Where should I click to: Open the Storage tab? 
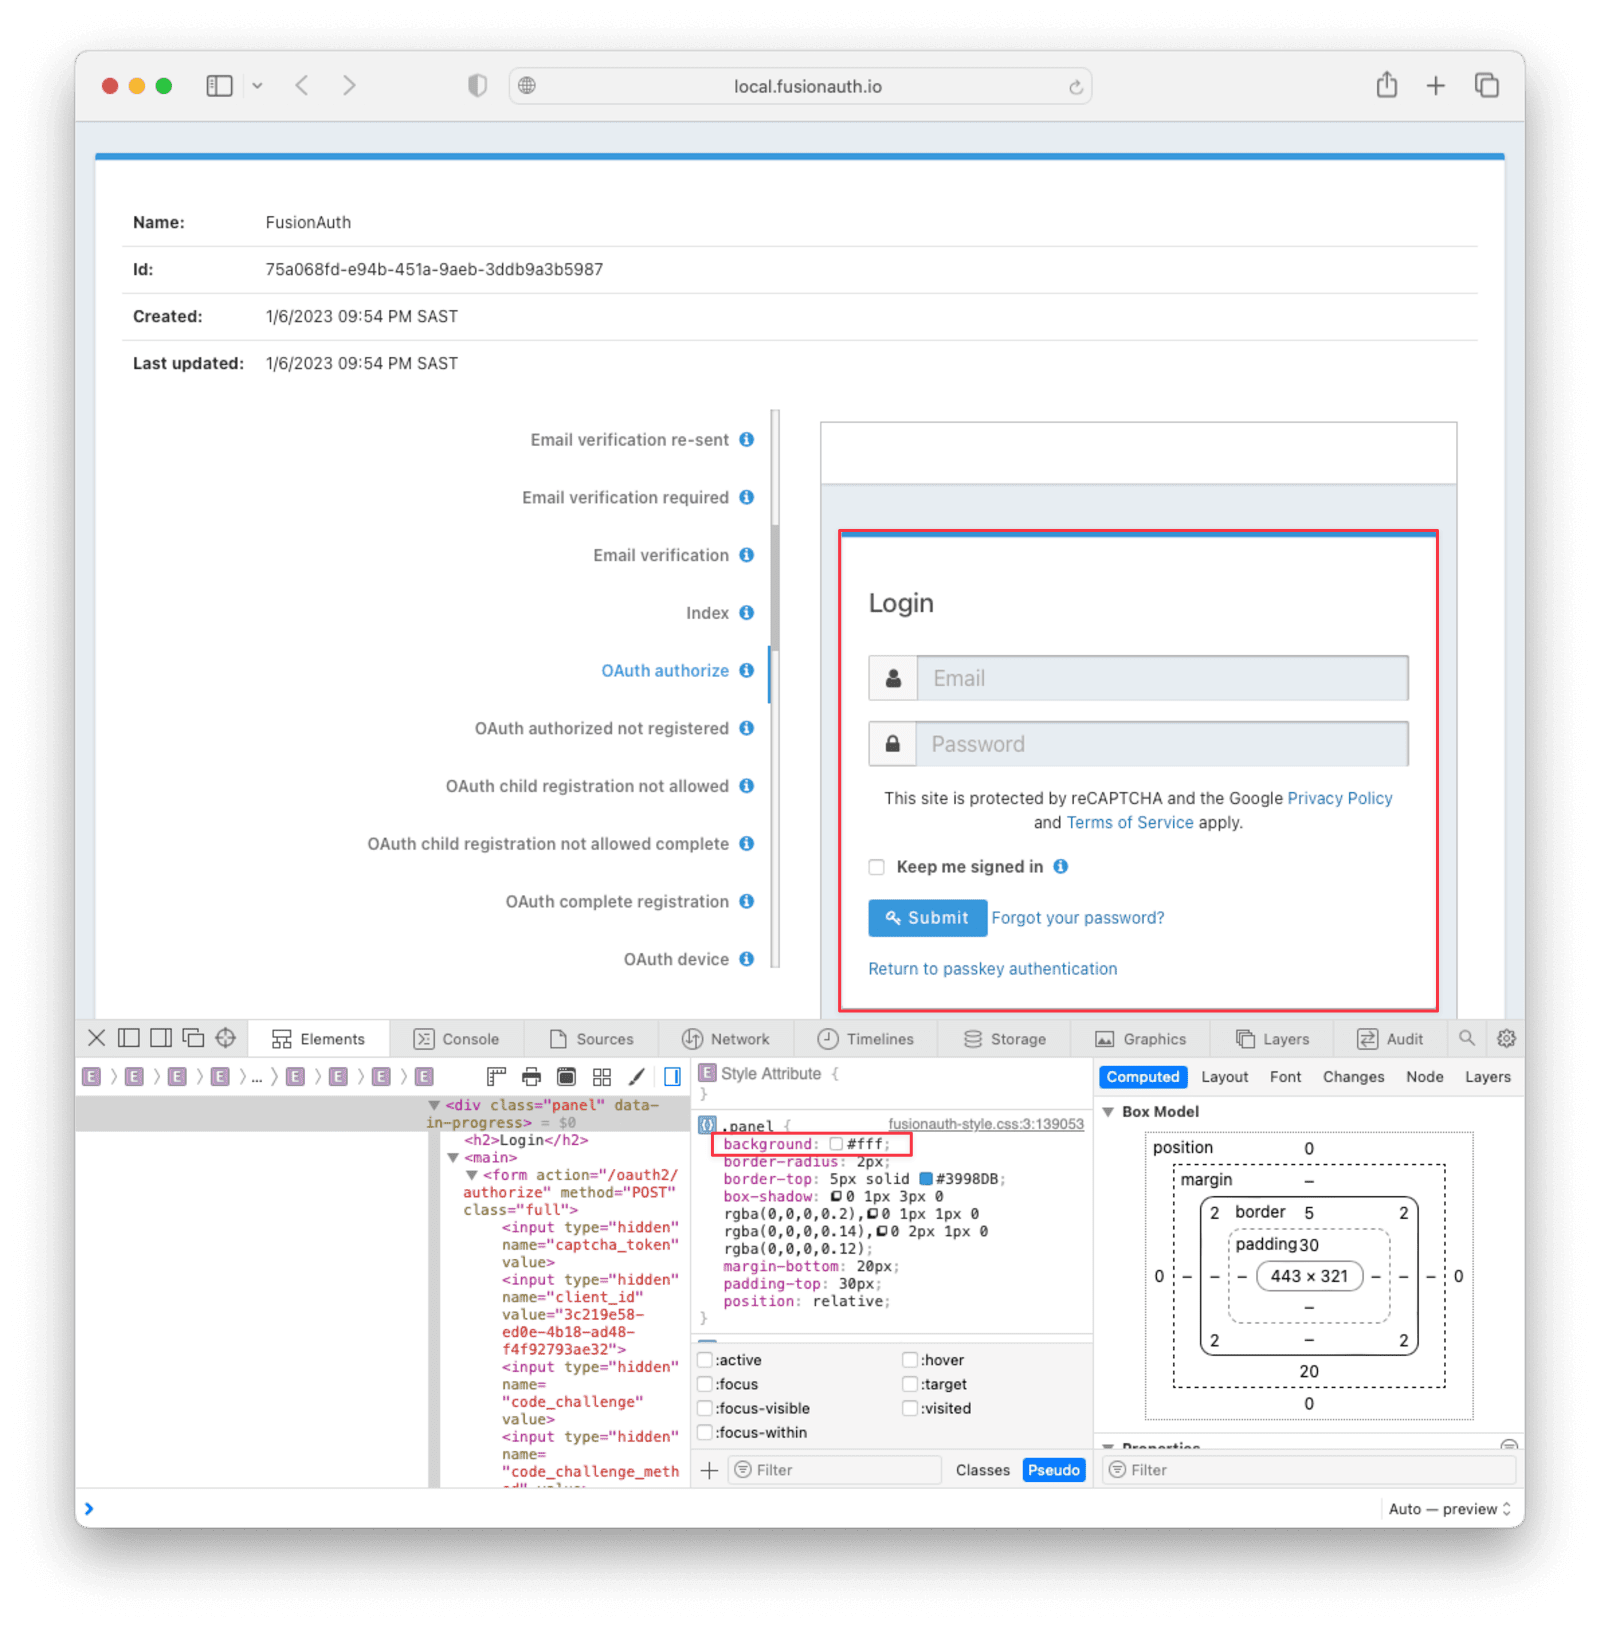(x=1005, y=1039)
